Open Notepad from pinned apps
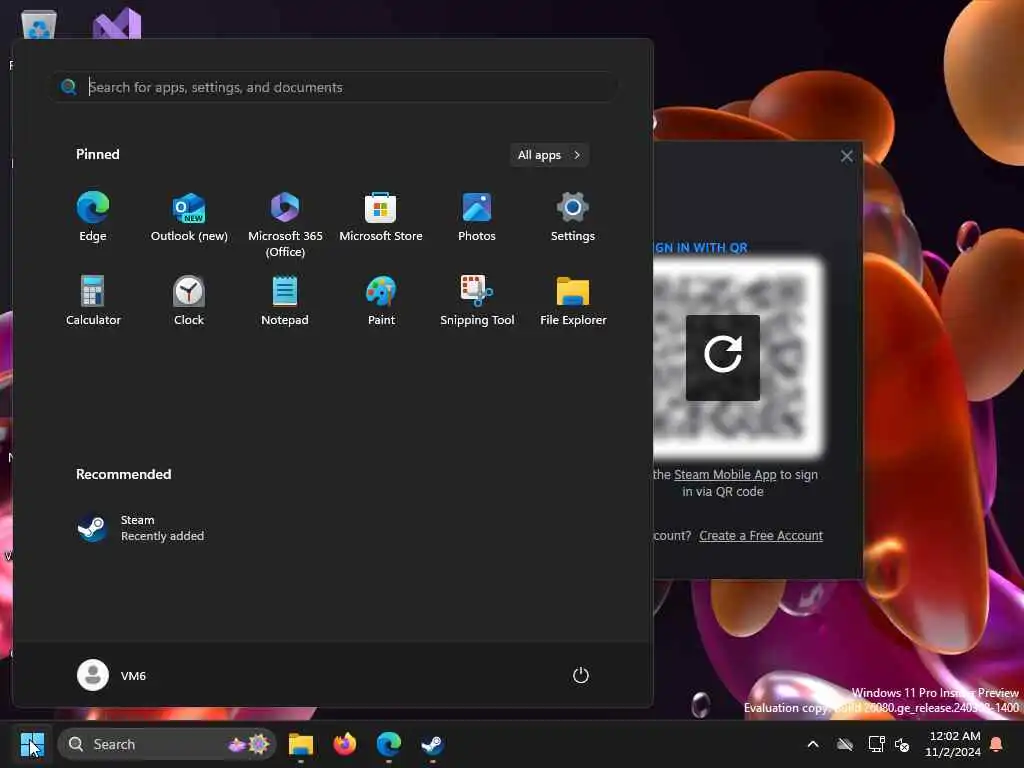Viewport: 1024px width, 768px height. (x=285, y=301)
